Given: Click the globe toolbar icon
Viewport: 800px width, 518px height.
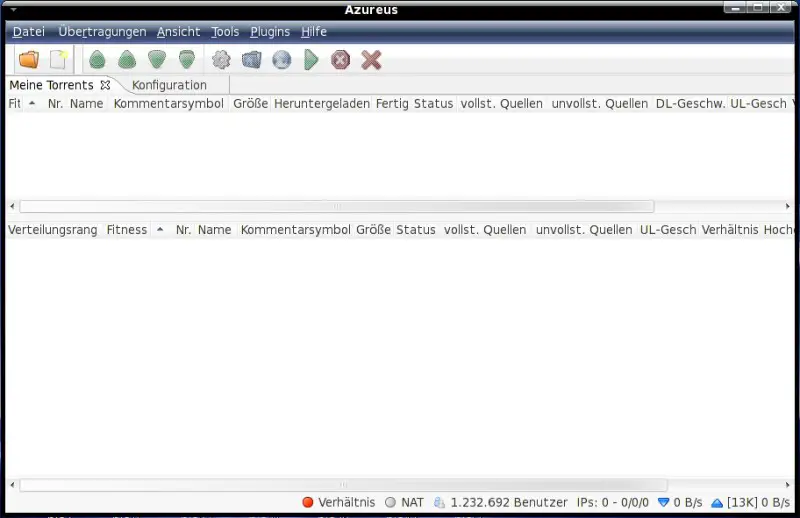Looking at the screenshot, I should (282, 60).
